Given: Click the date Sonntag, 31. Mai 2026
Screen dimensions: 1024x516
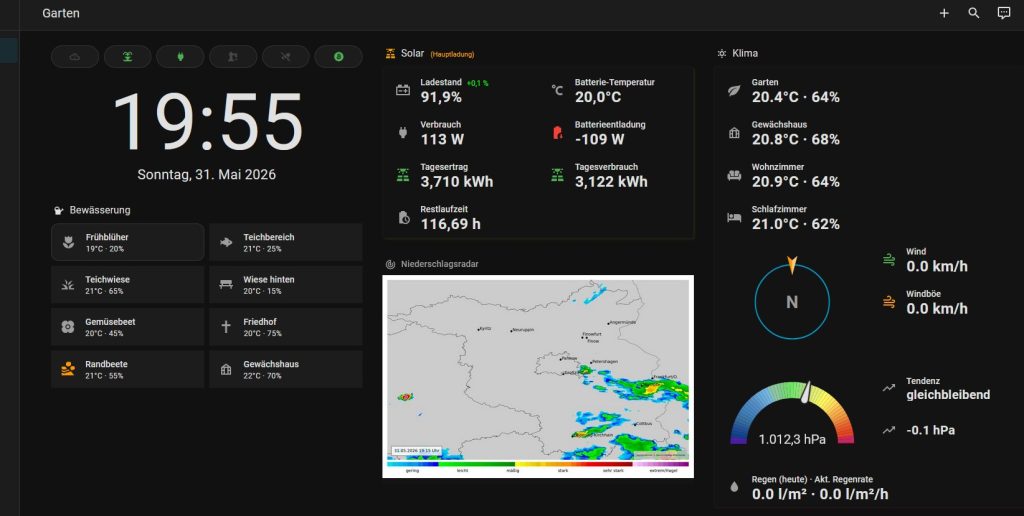Looking at the screenshot, I should click(x=206, y=174).
